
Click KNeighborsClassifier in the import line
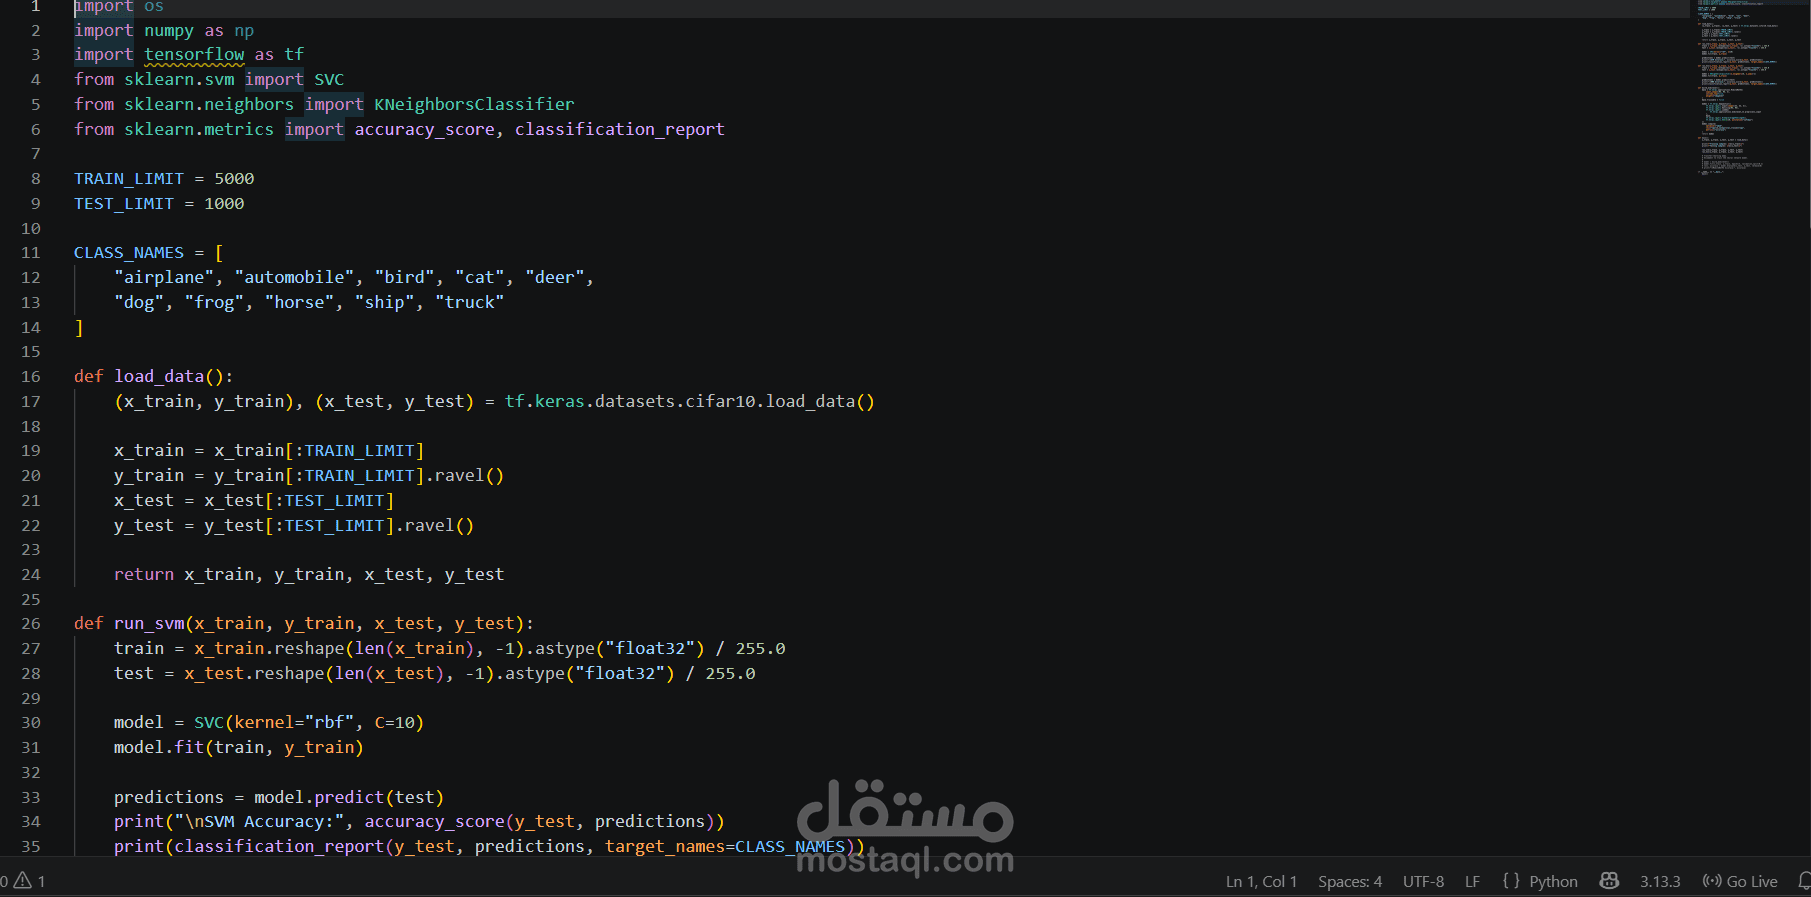pyautogui.click(x=474, y=104)
